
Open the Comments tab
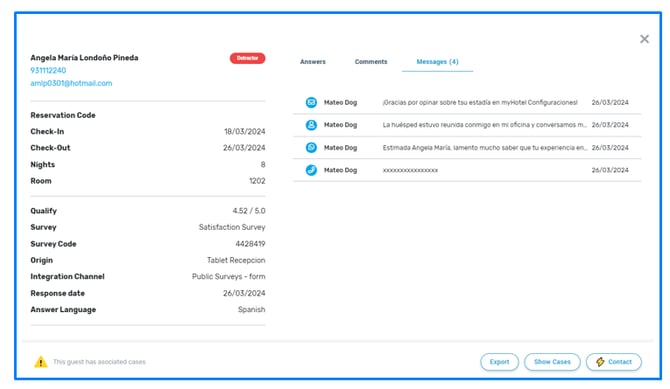click(371, 62)
